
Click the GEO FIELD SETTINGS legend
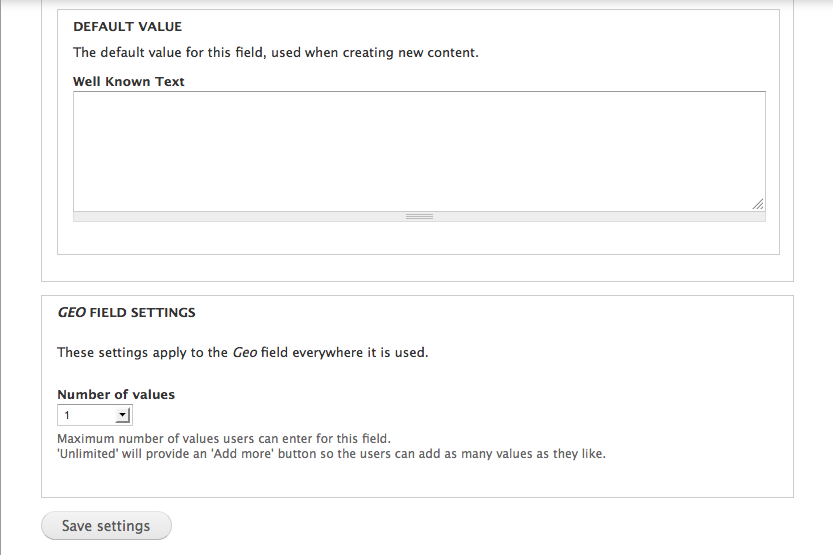[x=126, y=312]
